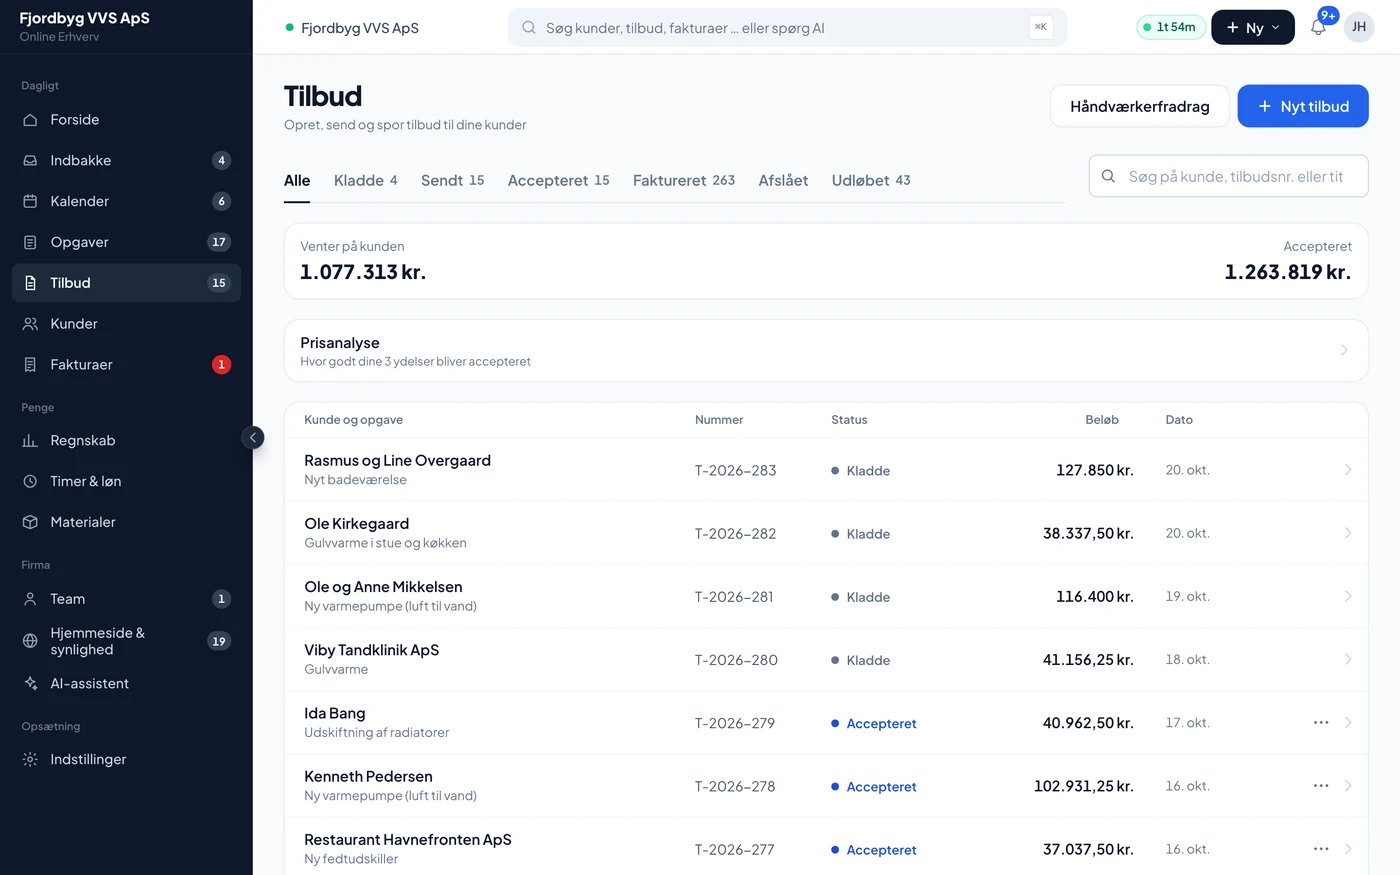
Task: Create a new quote with Nyt tilbud
Action: pyautogui.click(x=1303, y=106)
